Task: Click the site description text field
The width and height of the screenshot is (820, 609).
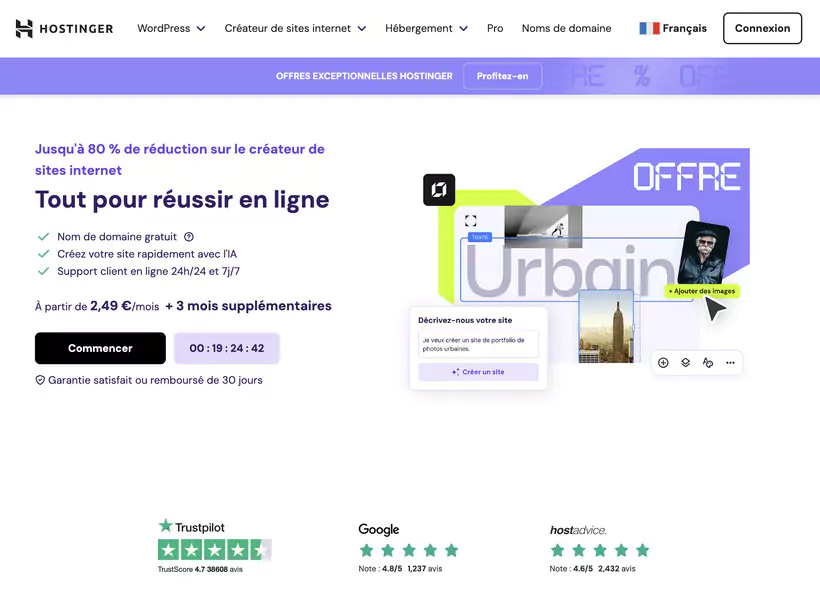Action: pos(477,346)
